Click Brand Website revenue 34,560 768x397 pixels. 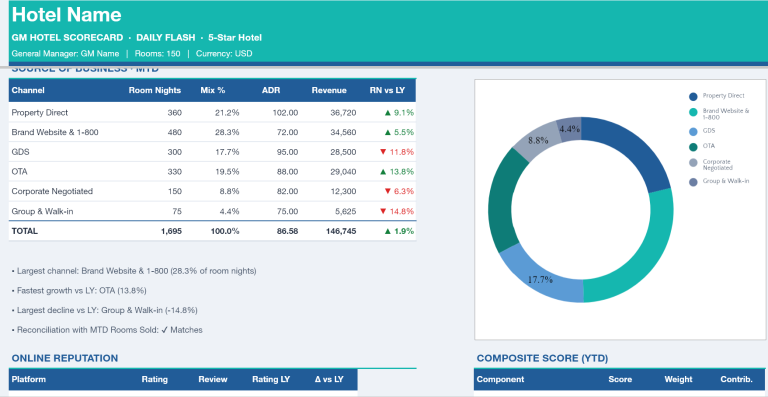(x=343, y=132)
